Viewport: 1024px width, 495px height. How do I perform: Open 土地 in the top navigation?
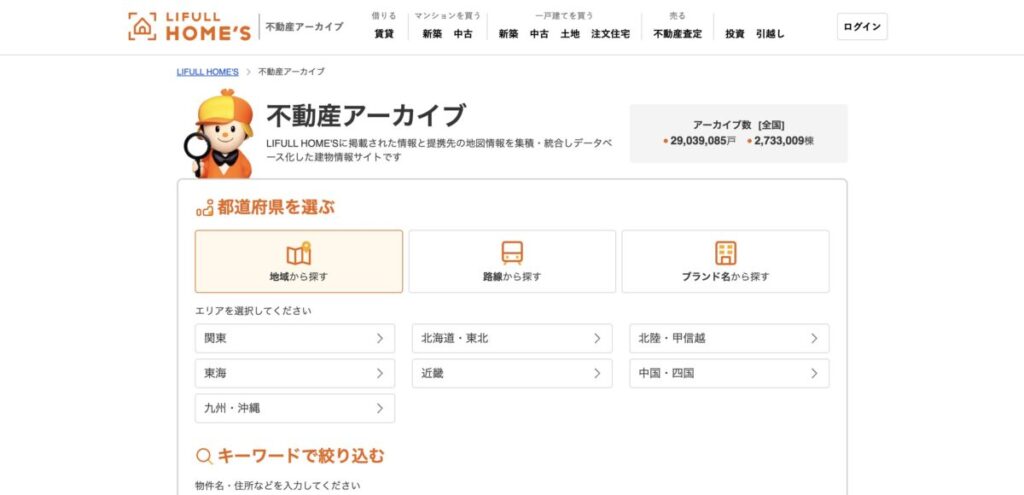coord(570,34)
